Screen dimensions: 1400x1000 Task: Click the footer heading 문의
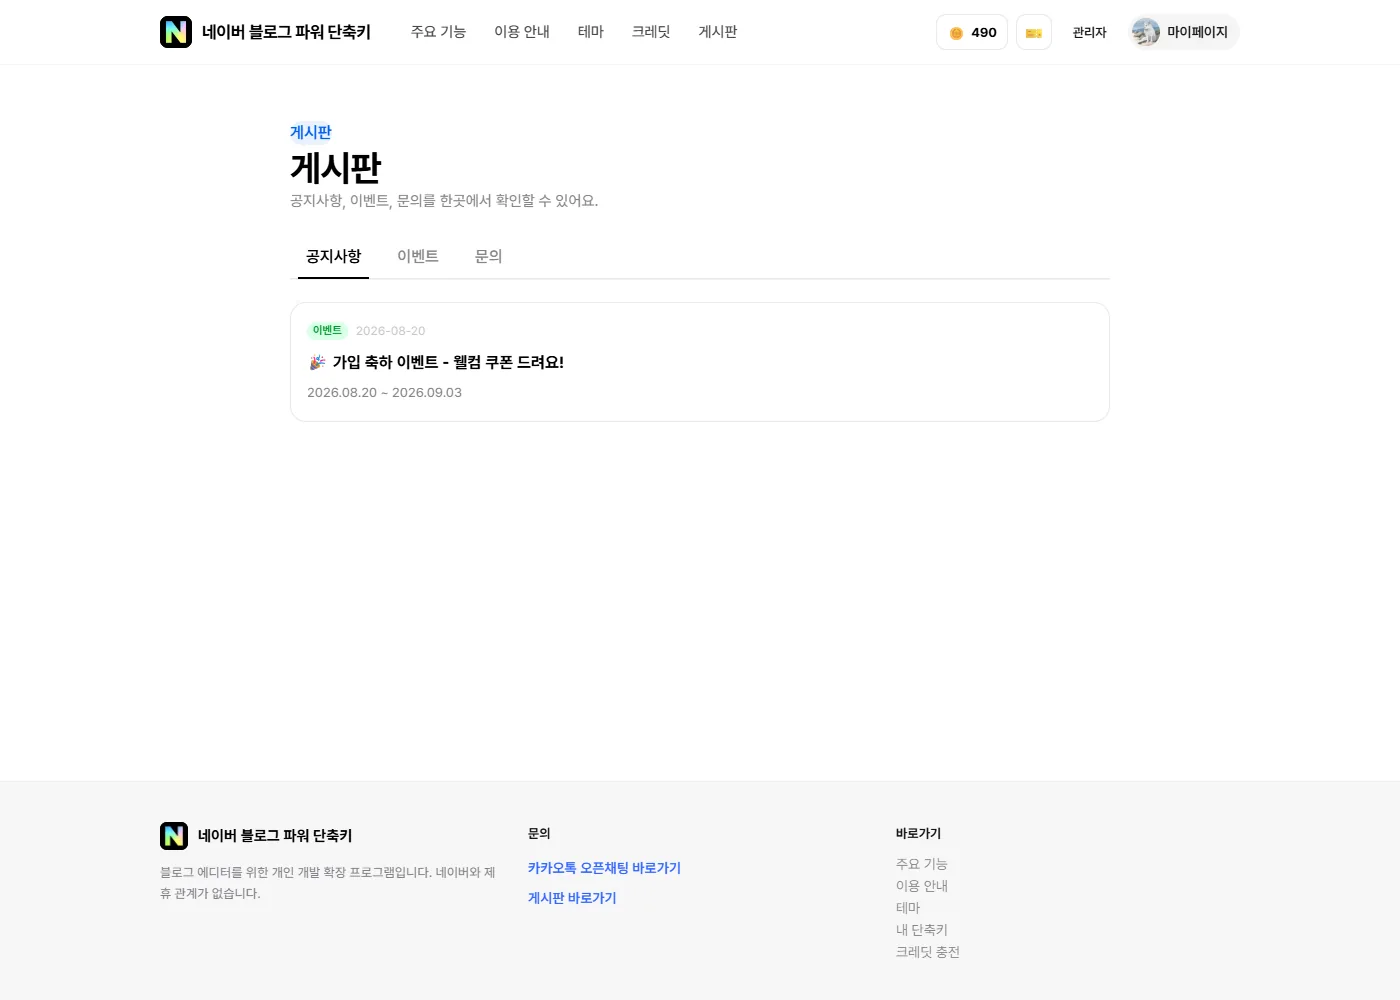[539, 833]
